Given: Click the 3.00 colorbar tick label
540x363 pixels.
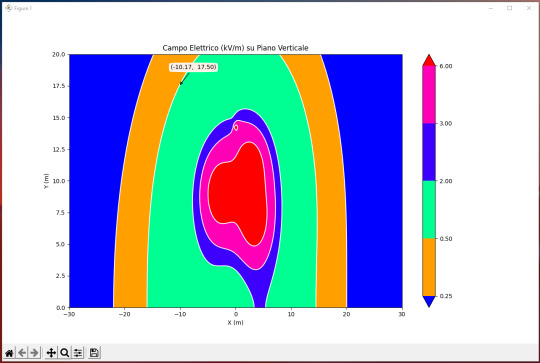Looking at the screenshot, I should (x=446, y=123).
